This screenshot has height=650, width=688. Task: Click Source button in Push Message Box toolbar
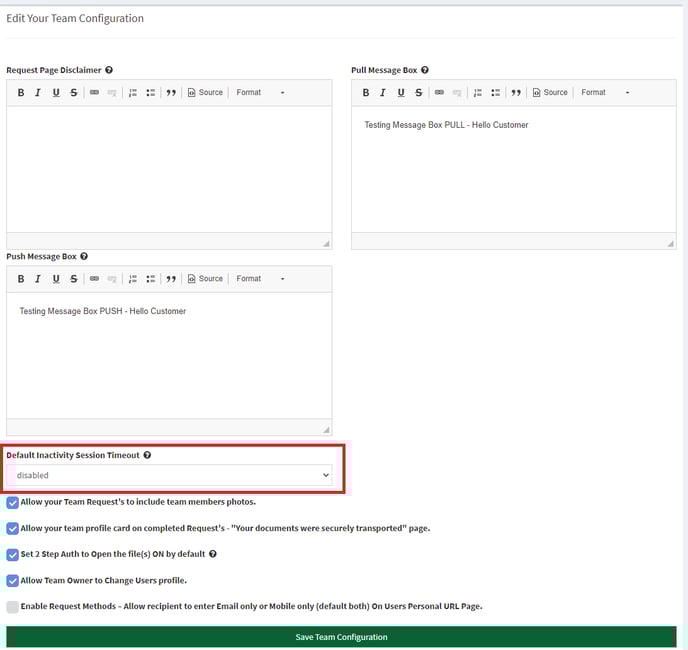(205, 279)
